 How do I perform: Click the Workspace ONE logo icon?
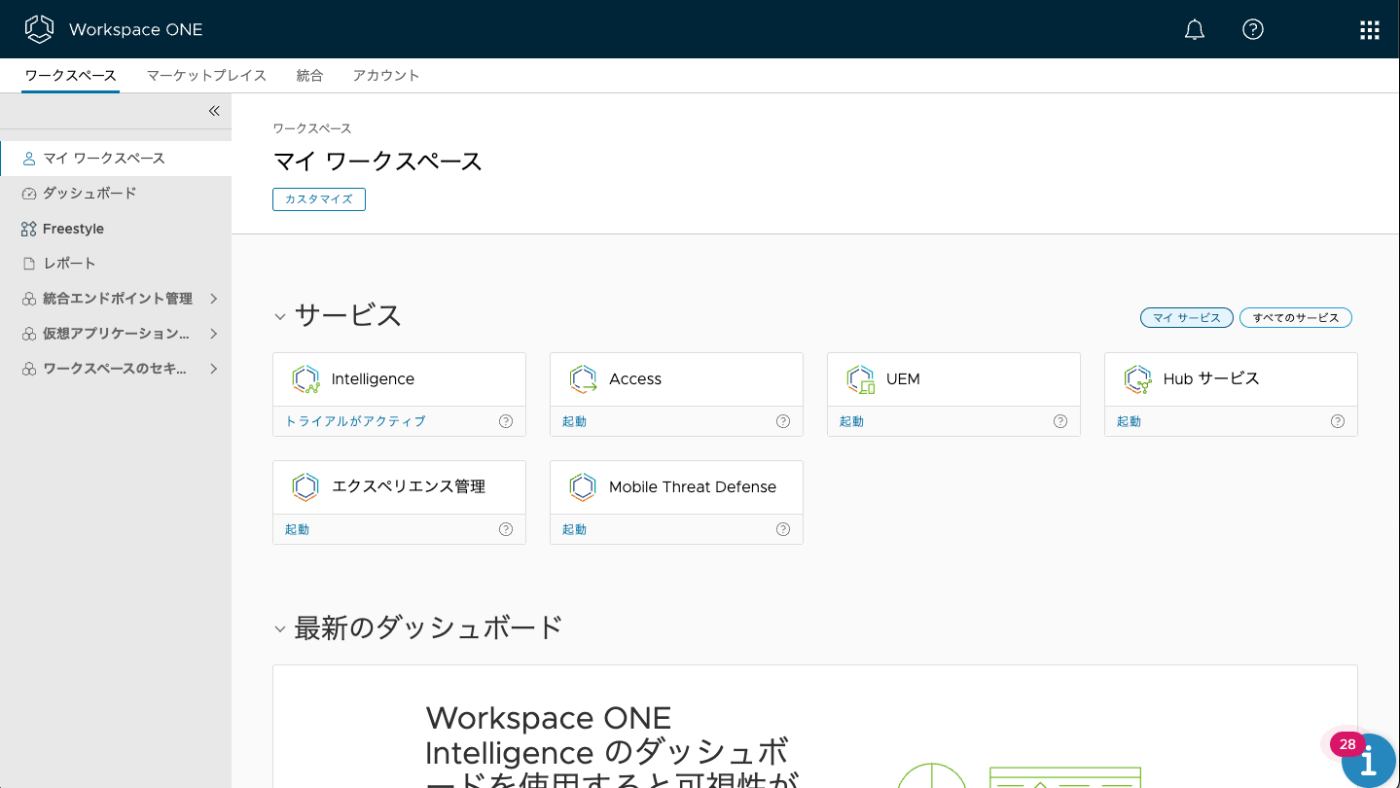click(39, 29)
